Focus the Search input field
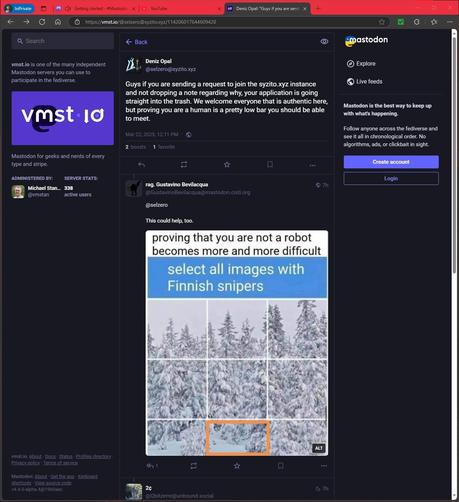 point(63,41)
